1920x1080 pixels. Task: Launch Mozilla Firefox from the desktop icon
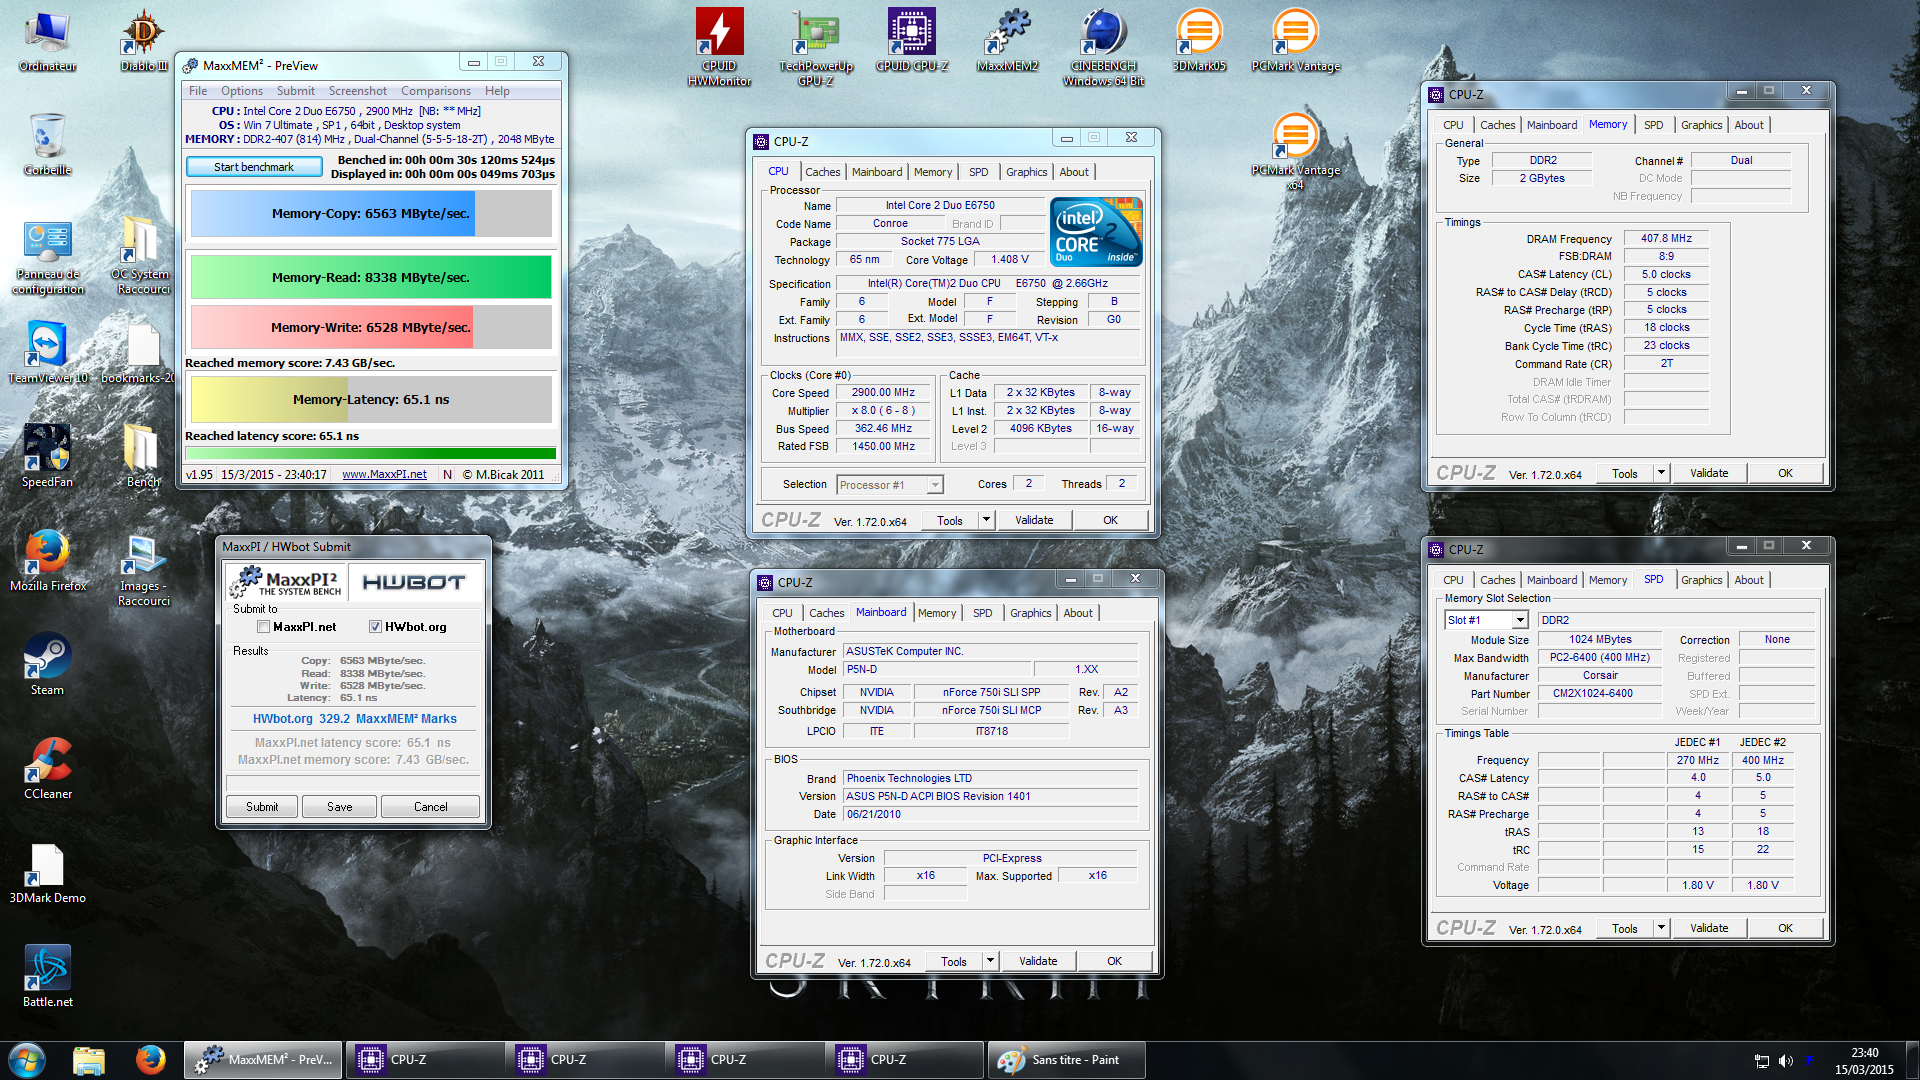pos(47,562)
